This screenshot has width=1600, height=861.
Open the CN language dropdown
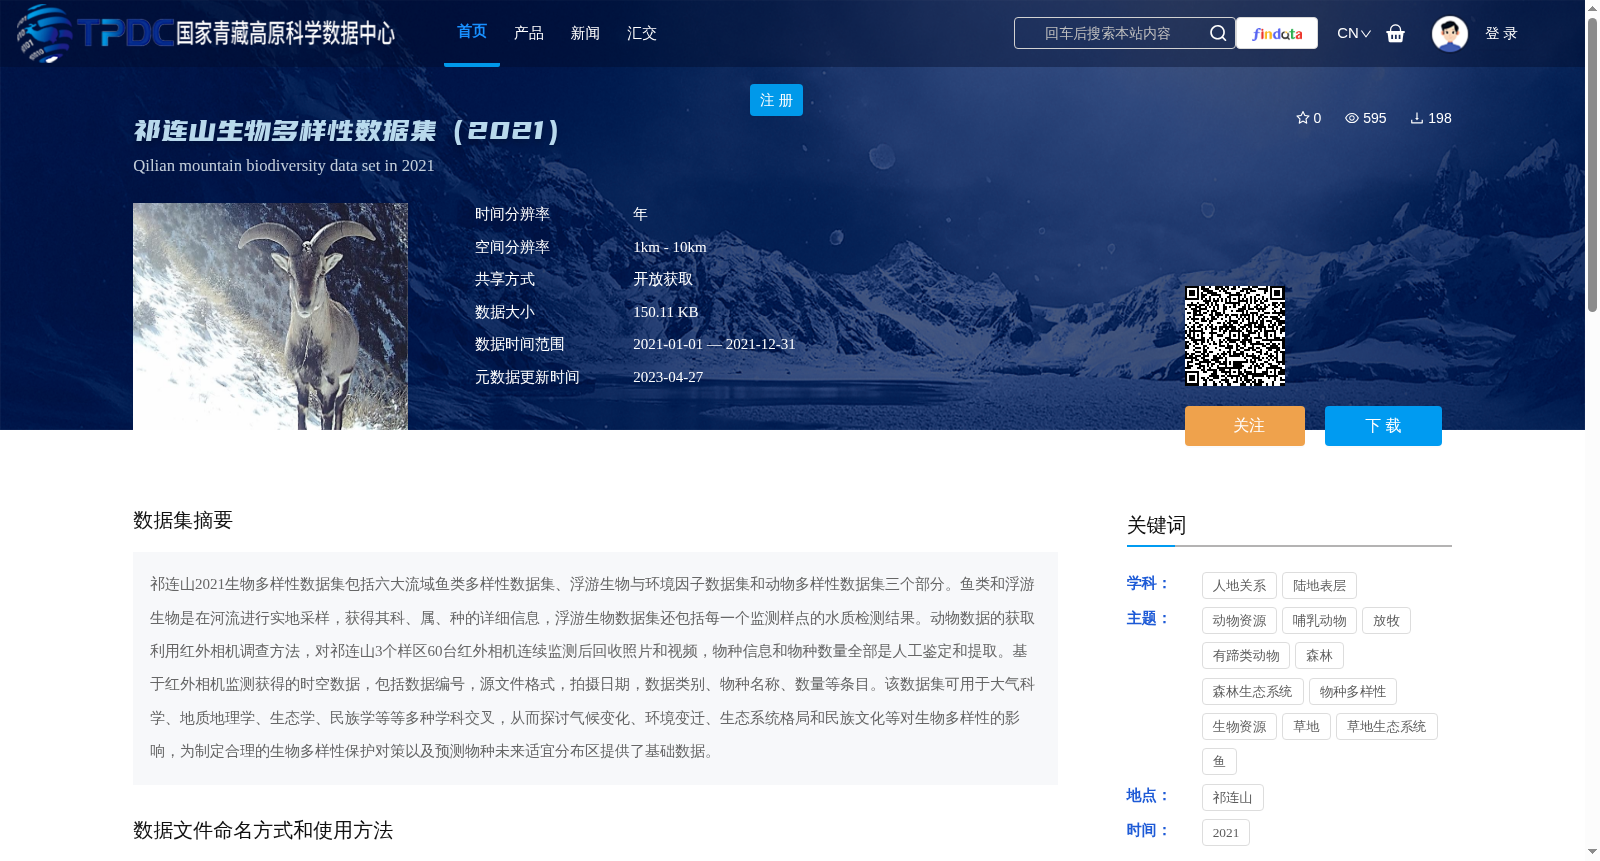click(1354, 33)
